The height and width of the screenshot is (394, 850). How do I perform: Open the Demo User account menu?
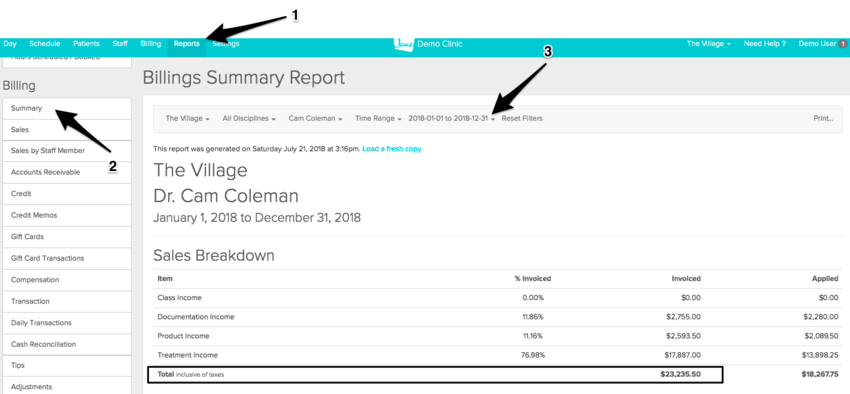pyautogui.click(x=817, y=44)
